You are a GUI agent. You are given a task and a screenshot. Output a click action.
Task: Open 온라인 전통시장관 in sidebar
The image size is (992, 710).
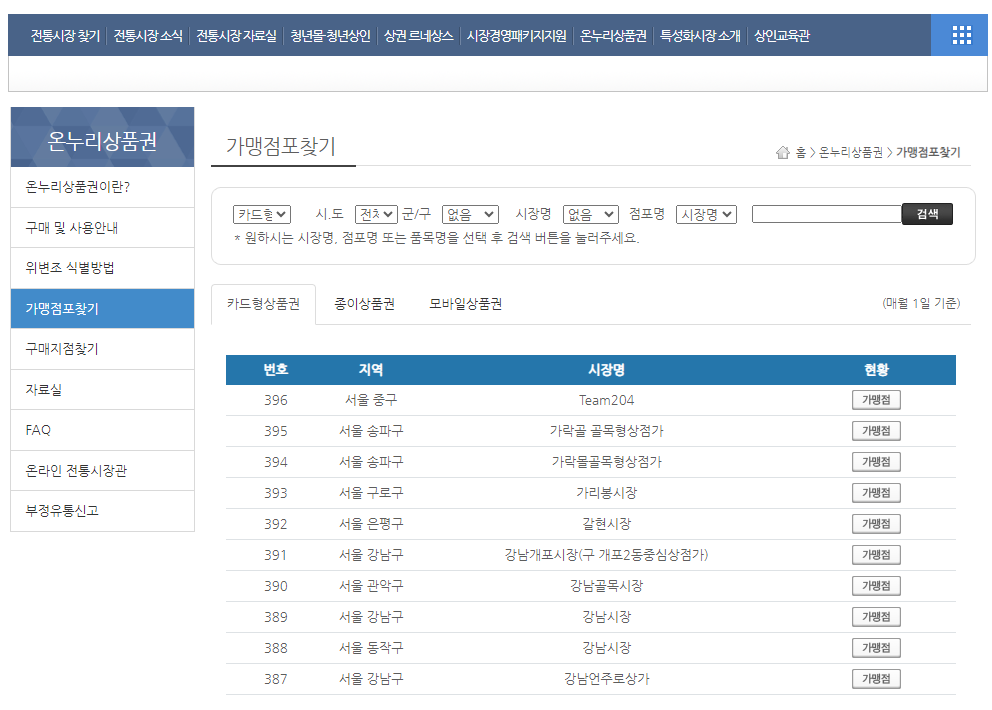pyautogui.click(x=102, y=471)
